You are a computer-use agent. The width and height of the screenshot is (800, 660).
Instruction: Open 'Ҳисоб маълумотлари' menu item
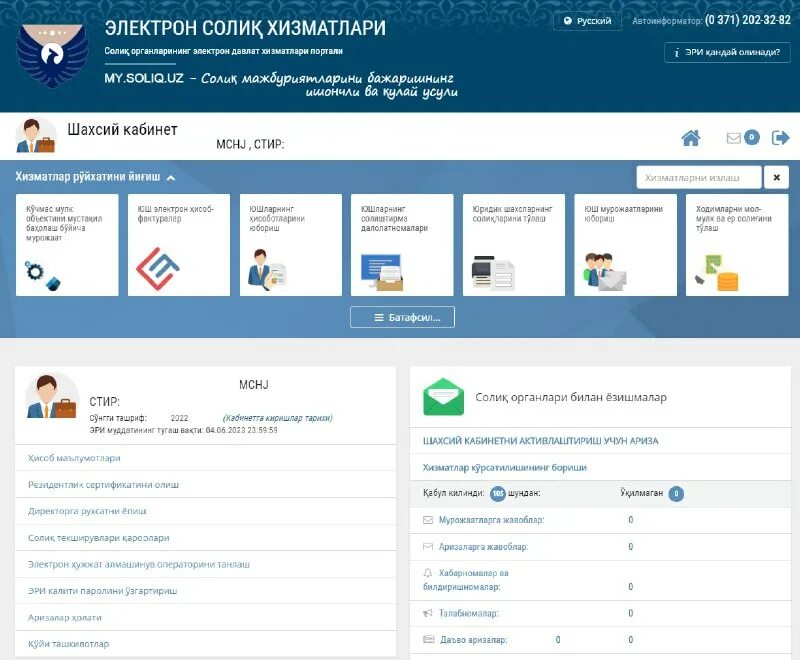[x=206, y=458]
